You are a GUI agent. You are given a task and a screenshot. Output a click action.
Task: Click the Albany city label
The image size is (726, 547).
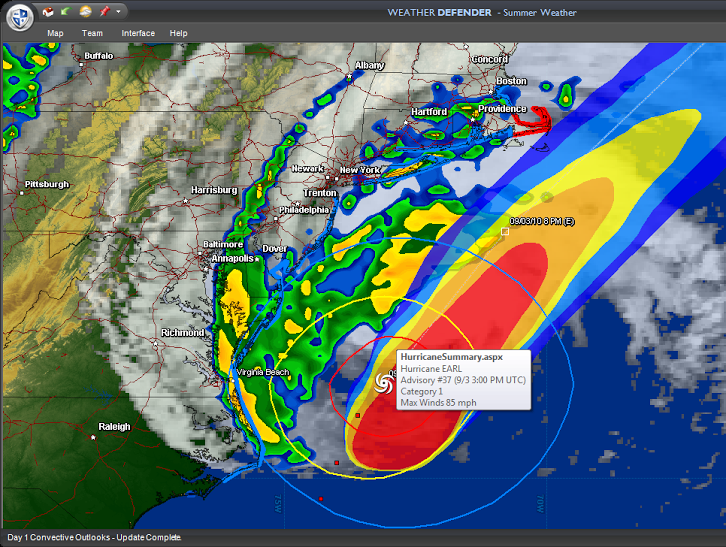pyautogui.click(x=369, y=65)
